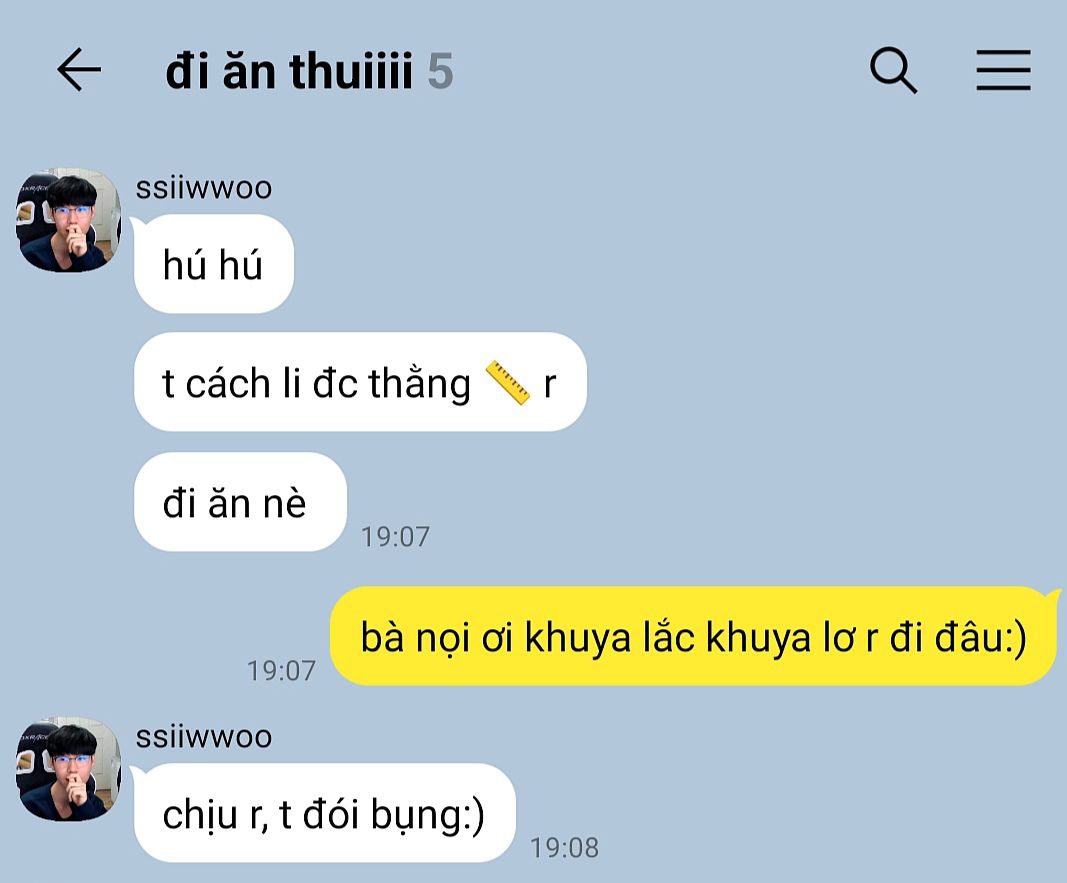The height and width of the screenshot is (883, 1067).
Task: Select the 'hú hú' message bubble
Action: [214, 264]
